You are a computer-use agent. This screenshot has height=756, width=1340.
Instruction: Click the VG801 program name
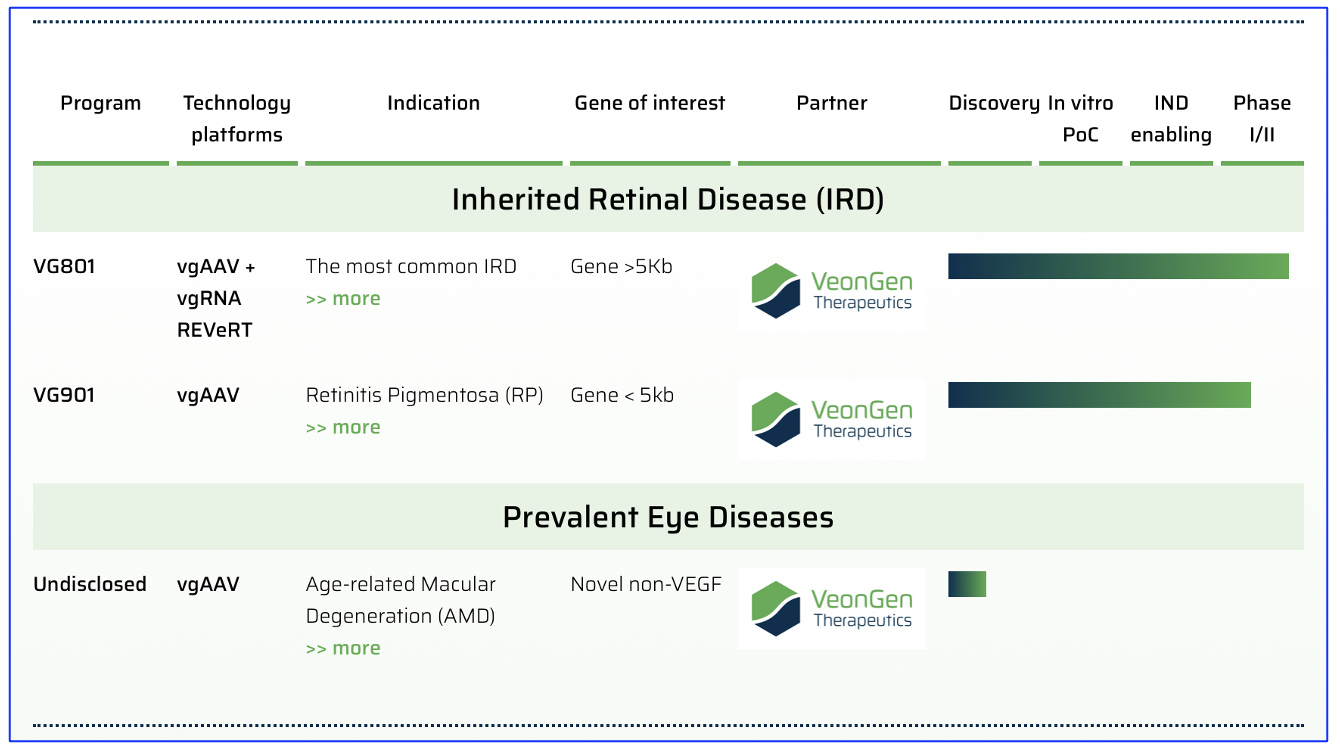click(64, 267)
